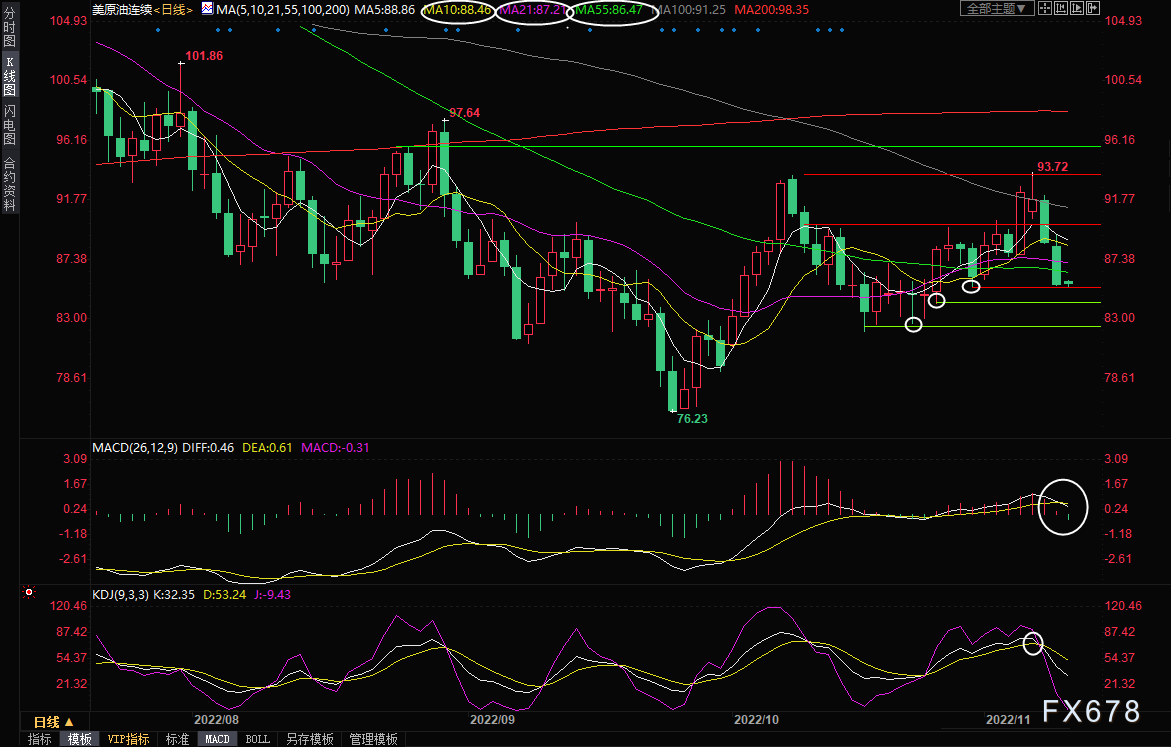This screenshot has width=1171, height=747.
Task: Open the 闪电图 side tab
Action: pos(10,125)
